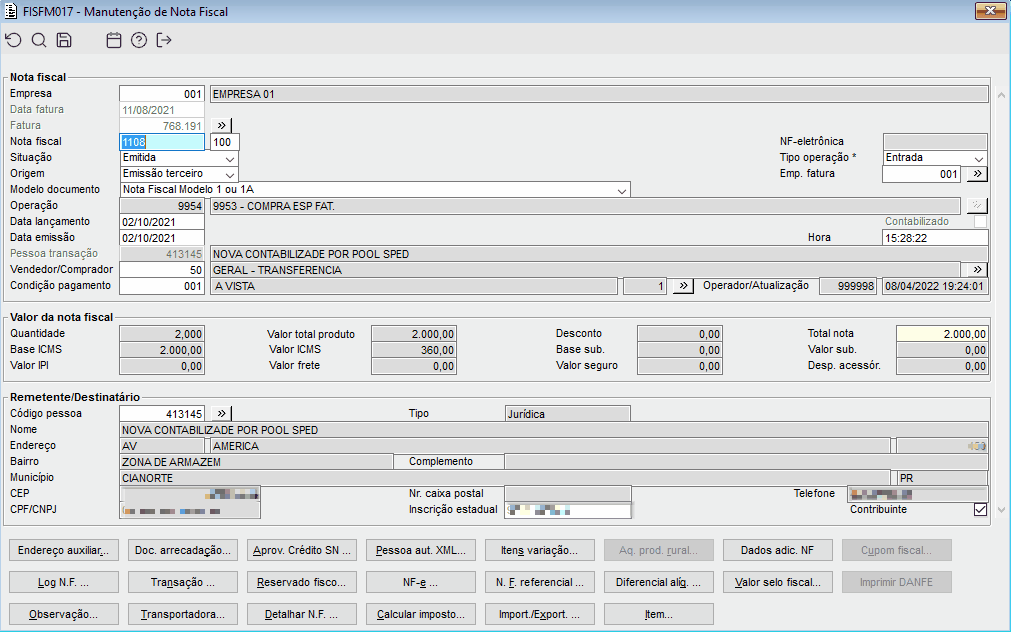Open the calendar toolbar icon
This screenshot has height=632, width=1011.
[x=113, y=40]
